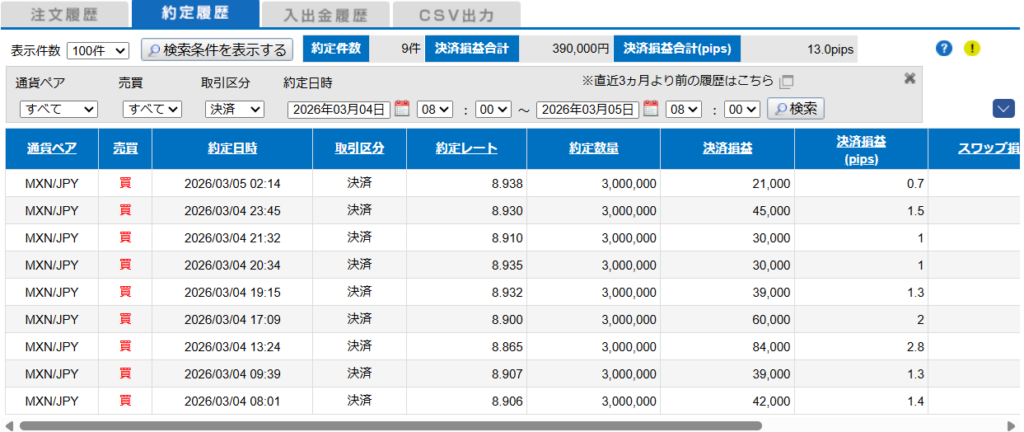Image resolution: width=1024 pixels, height=432 pixels.
Task: Click the older history popup window icon
Action: (787, 81)
